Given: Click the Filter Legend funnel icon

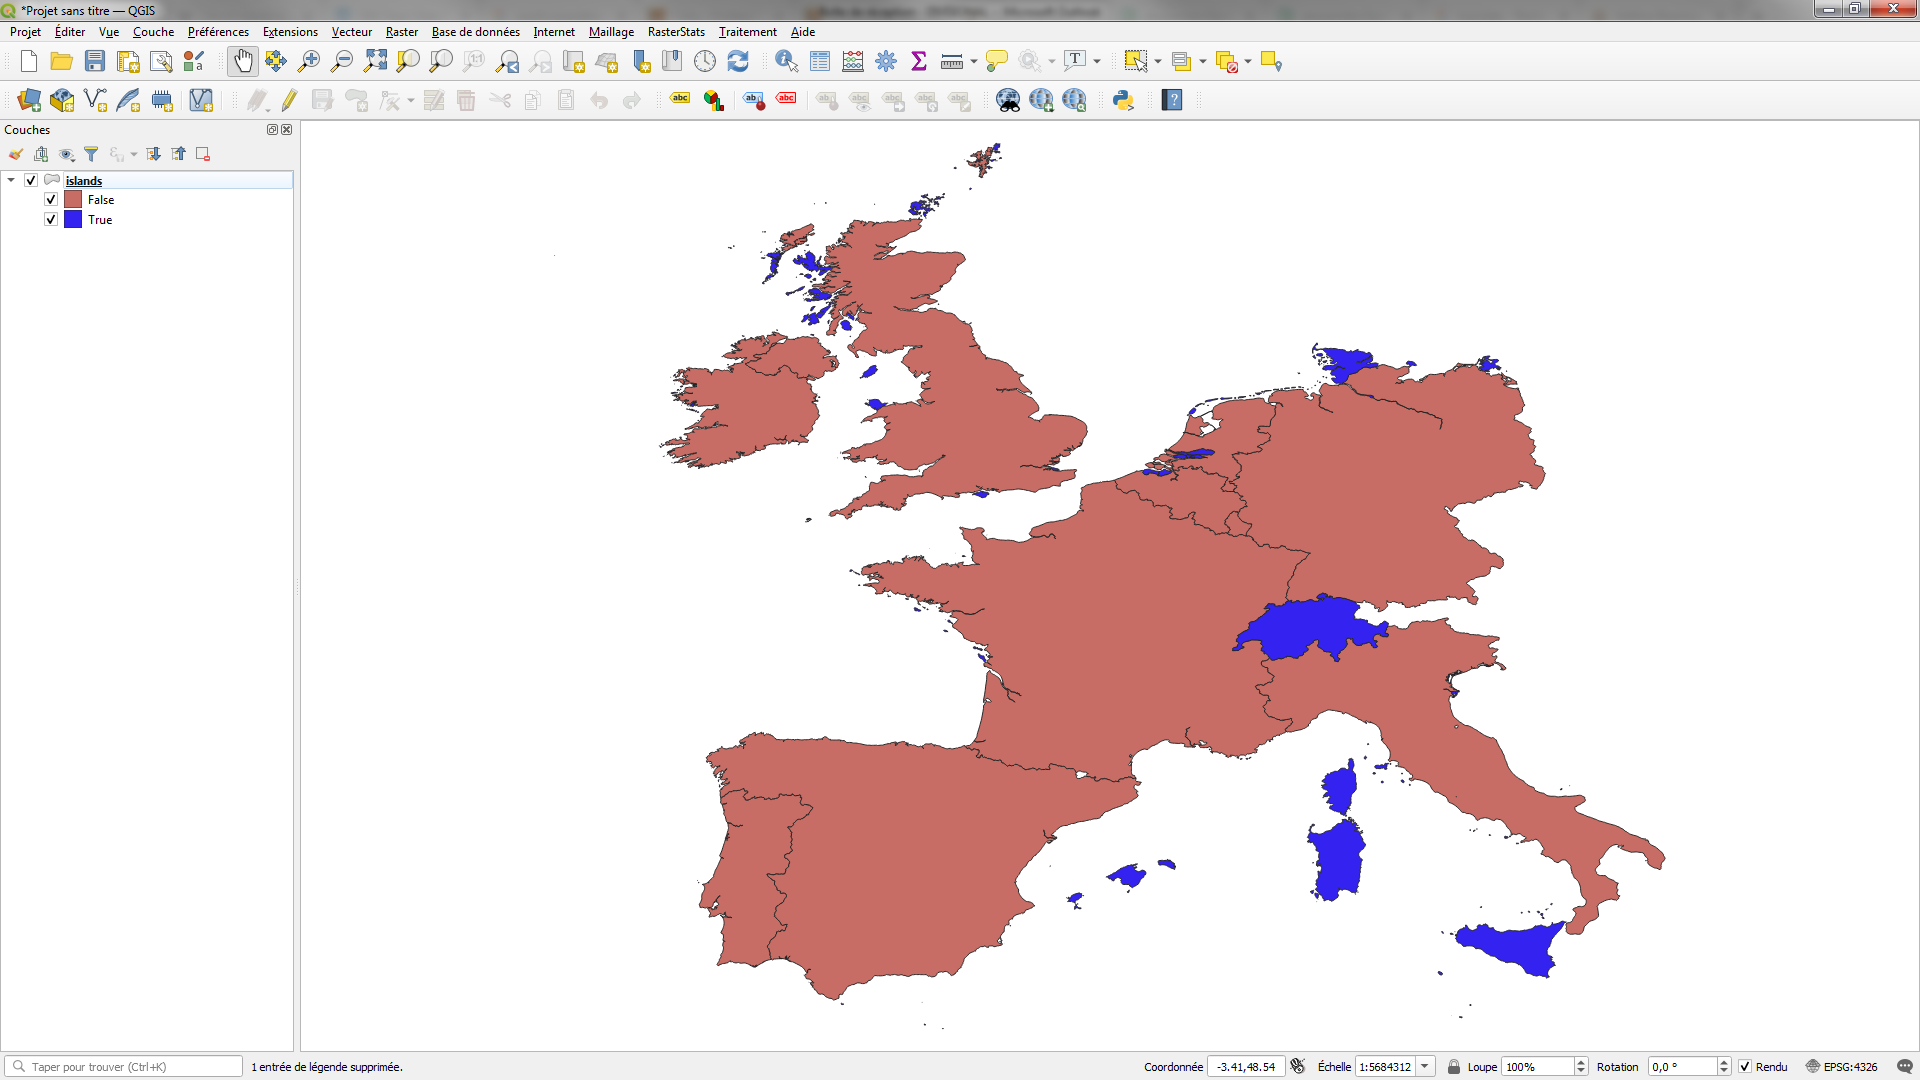Looking at the screenshot, I should click(x=91, y=154).
